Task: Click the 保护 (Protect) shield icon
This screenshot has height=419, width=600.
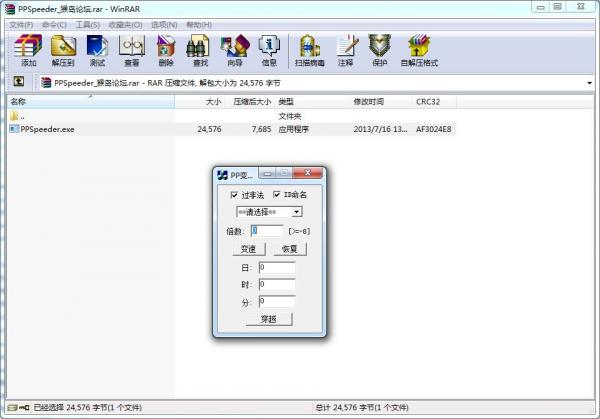Action: pyautogui.click(x=380, y=46)
